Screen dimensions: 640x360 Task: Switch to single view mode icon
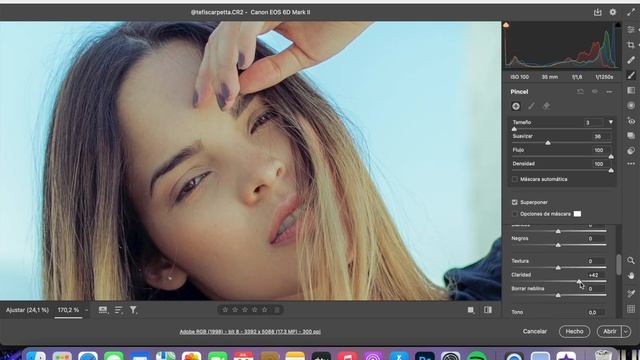pos(471,310)
